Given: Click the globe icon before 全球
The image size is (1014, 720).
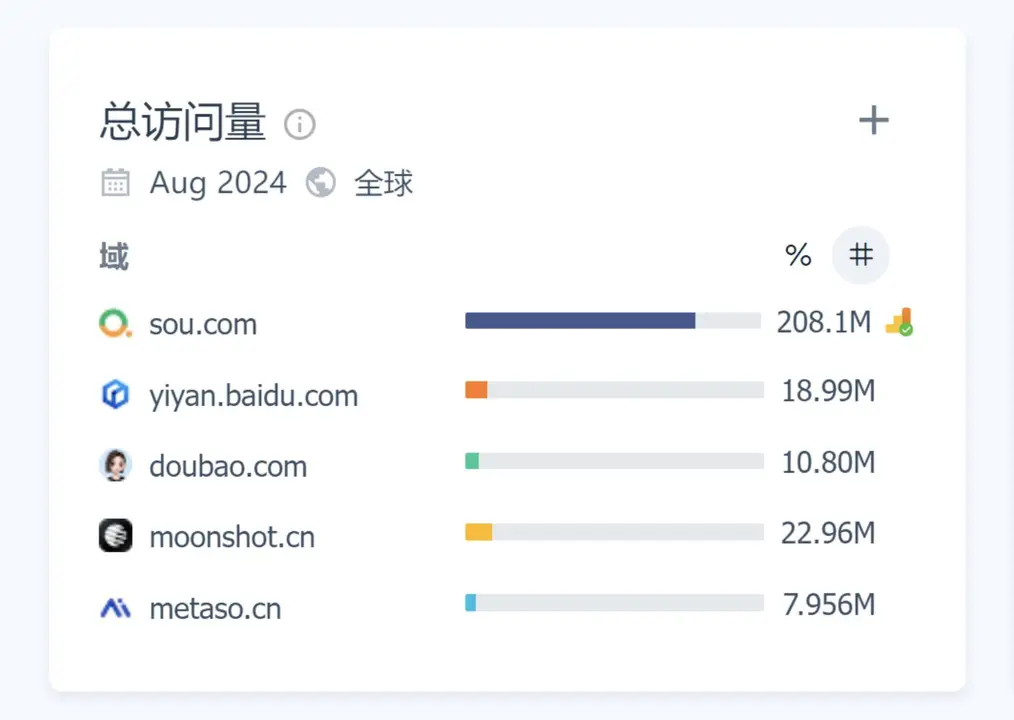Looking at the screenshot, I should 320,182.
